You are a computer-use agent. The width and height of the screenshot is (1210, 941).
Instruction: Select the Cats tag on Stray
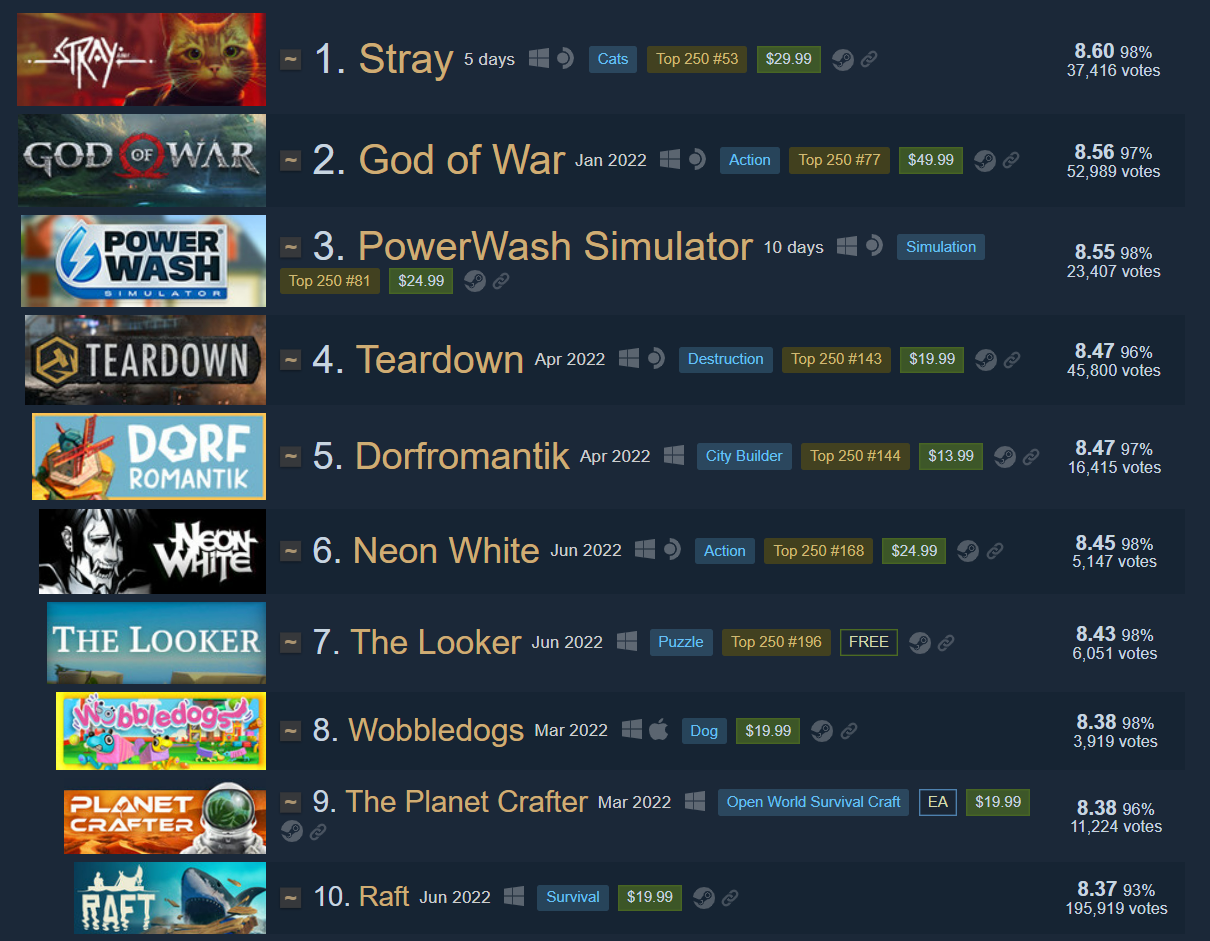pos(613,59)
